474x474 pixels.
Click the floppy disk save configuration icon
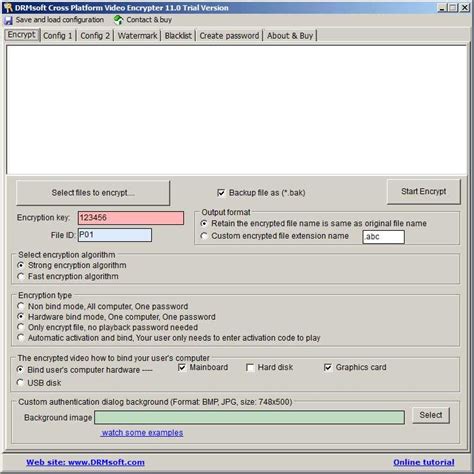tap(8, 20)
